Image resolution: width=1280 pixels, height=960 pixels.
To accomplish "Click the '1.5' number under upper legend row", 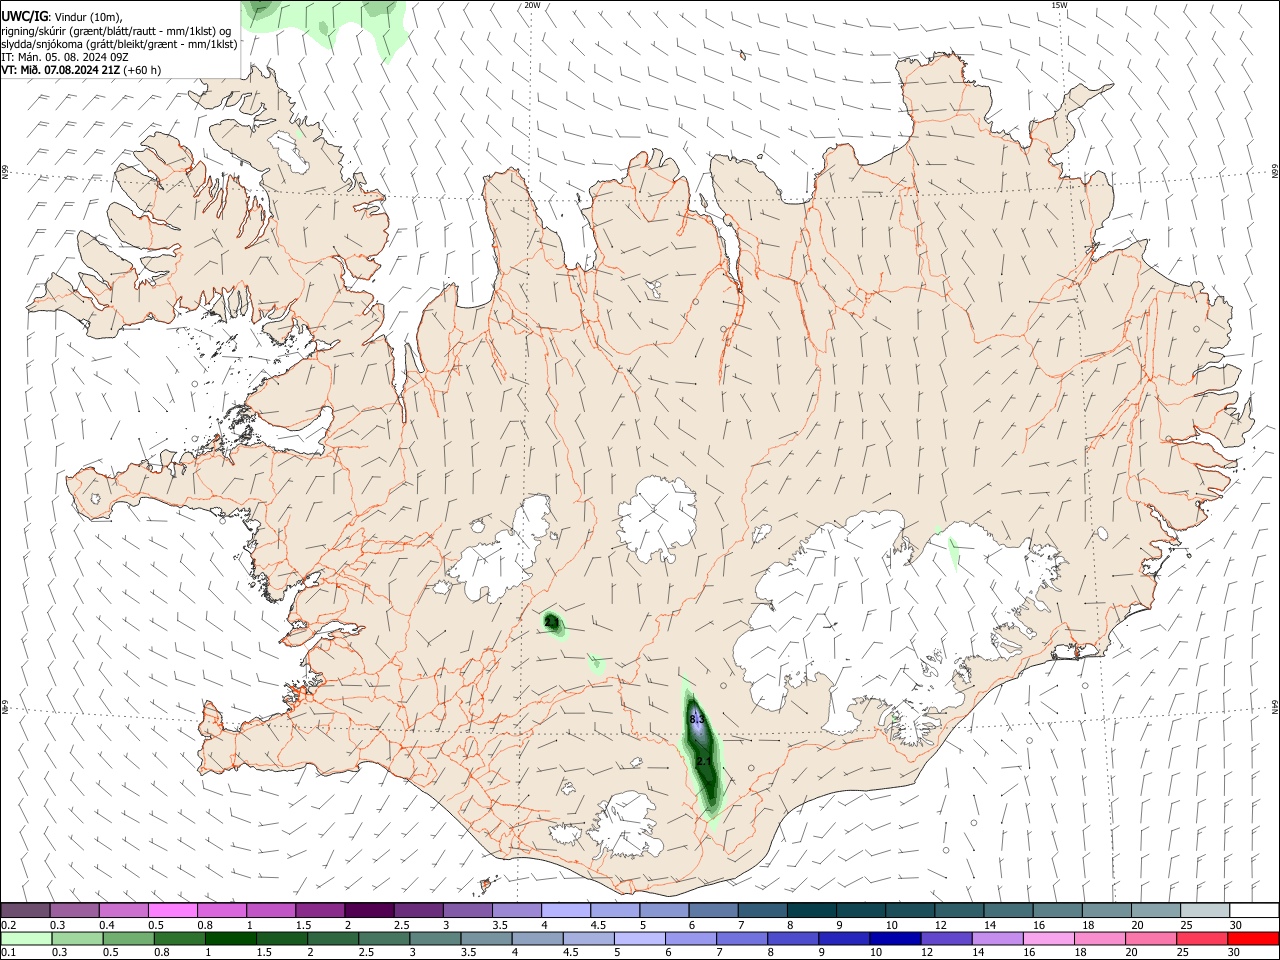I will coord(302,925).
